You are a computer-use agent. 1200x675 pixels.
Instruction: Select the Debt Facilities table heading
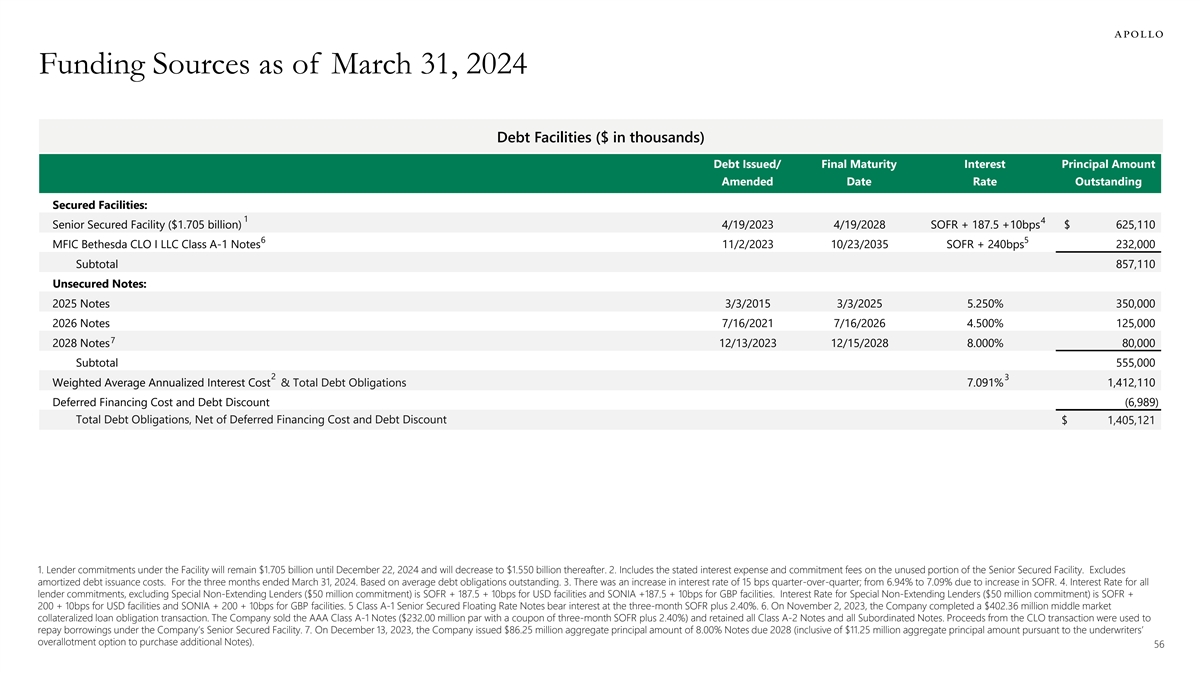600,137
